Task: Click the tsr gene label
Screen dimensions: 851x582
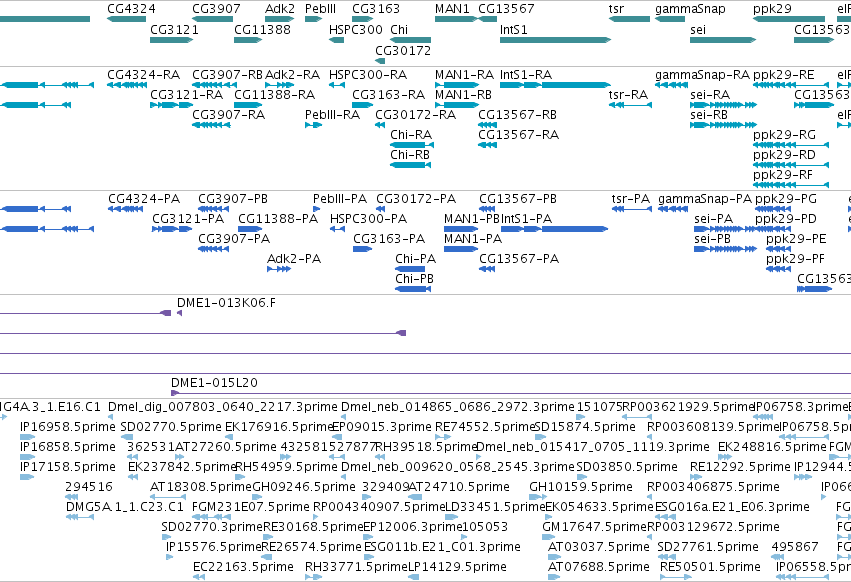Action: (x=616, y=9)
